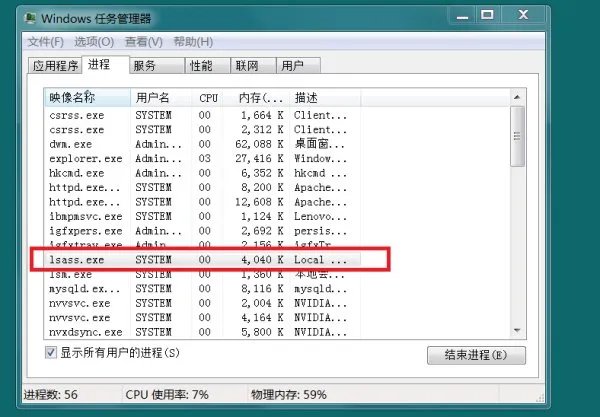The width and height of the screenshot is (600, 417).
Task: Sort by the 内存 column header
Action: (x=258, y=98)
